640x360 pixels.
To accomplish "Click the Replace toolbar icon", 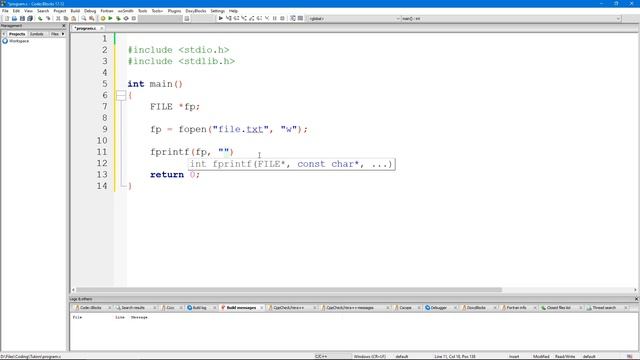I will [x=91, y=18].
